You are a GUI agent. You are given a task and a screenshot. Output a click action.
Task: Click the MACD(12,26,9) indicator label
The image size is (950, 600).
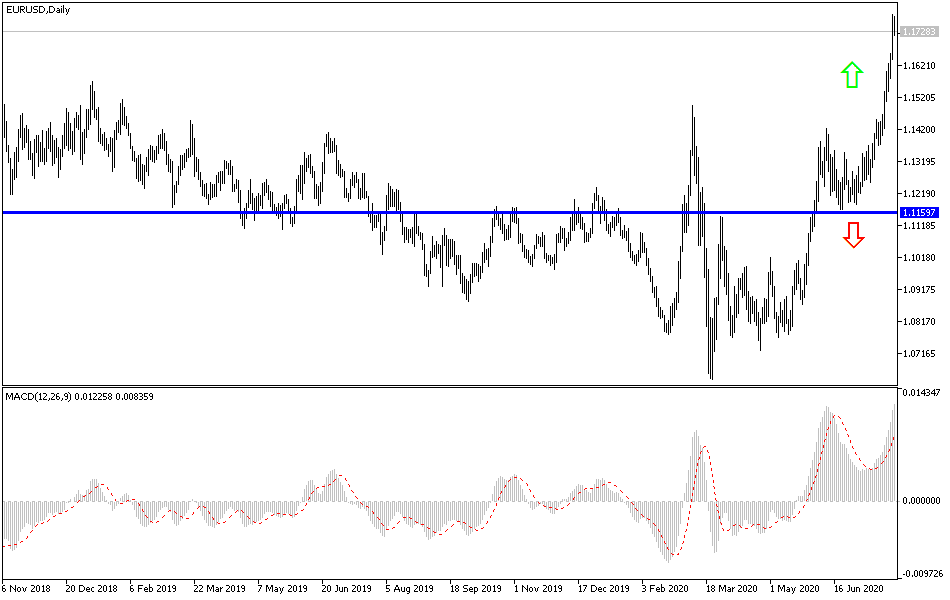(39, 397)
